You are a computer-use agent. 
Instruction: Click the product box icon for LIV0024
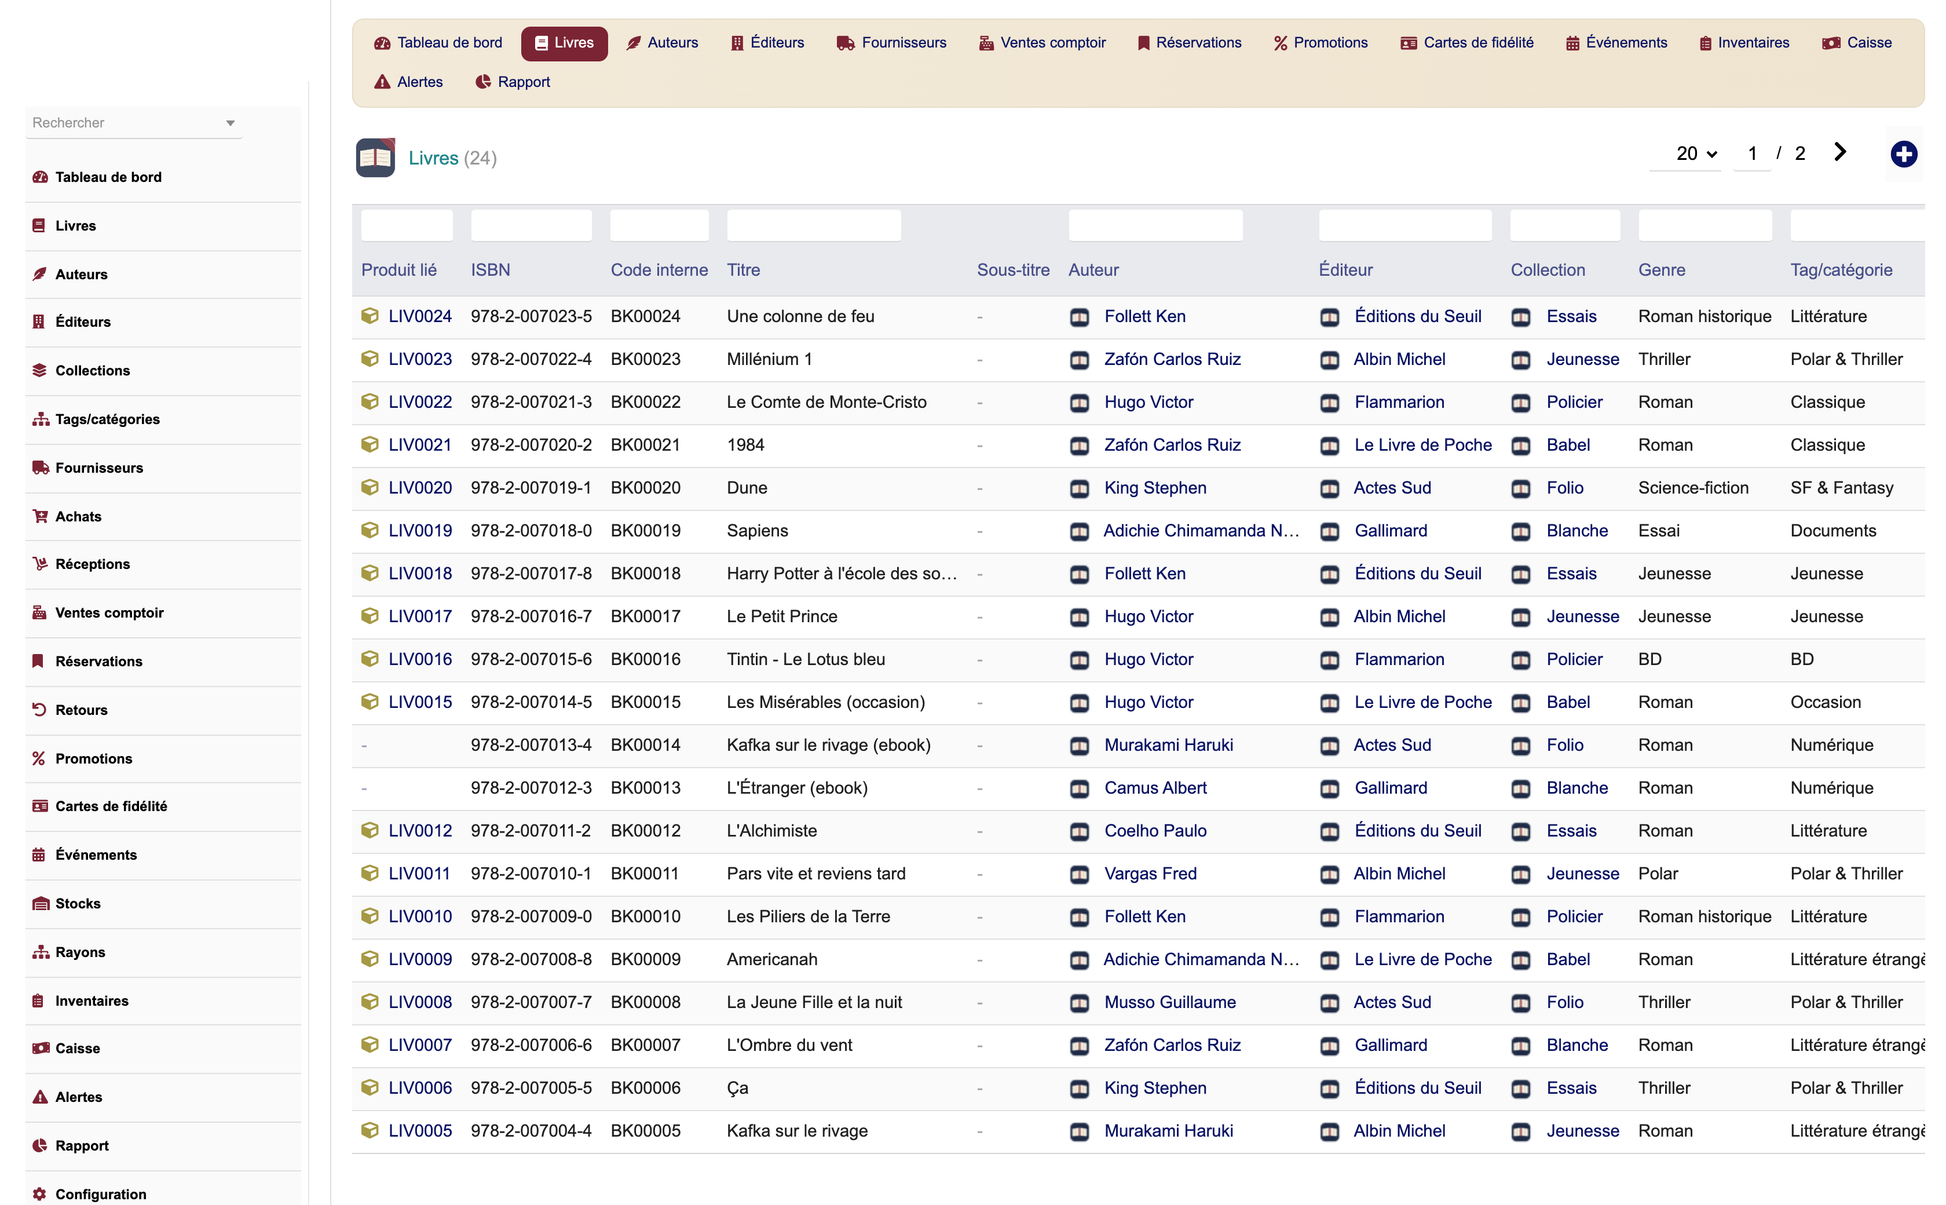click(x=370, y=316)
